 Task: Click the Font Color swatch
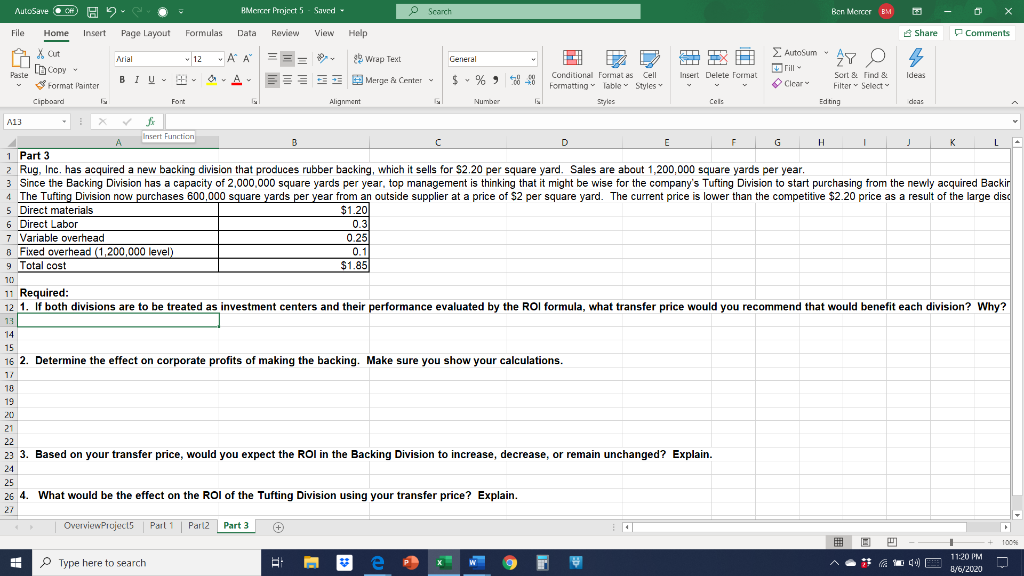tap(237, 80)
